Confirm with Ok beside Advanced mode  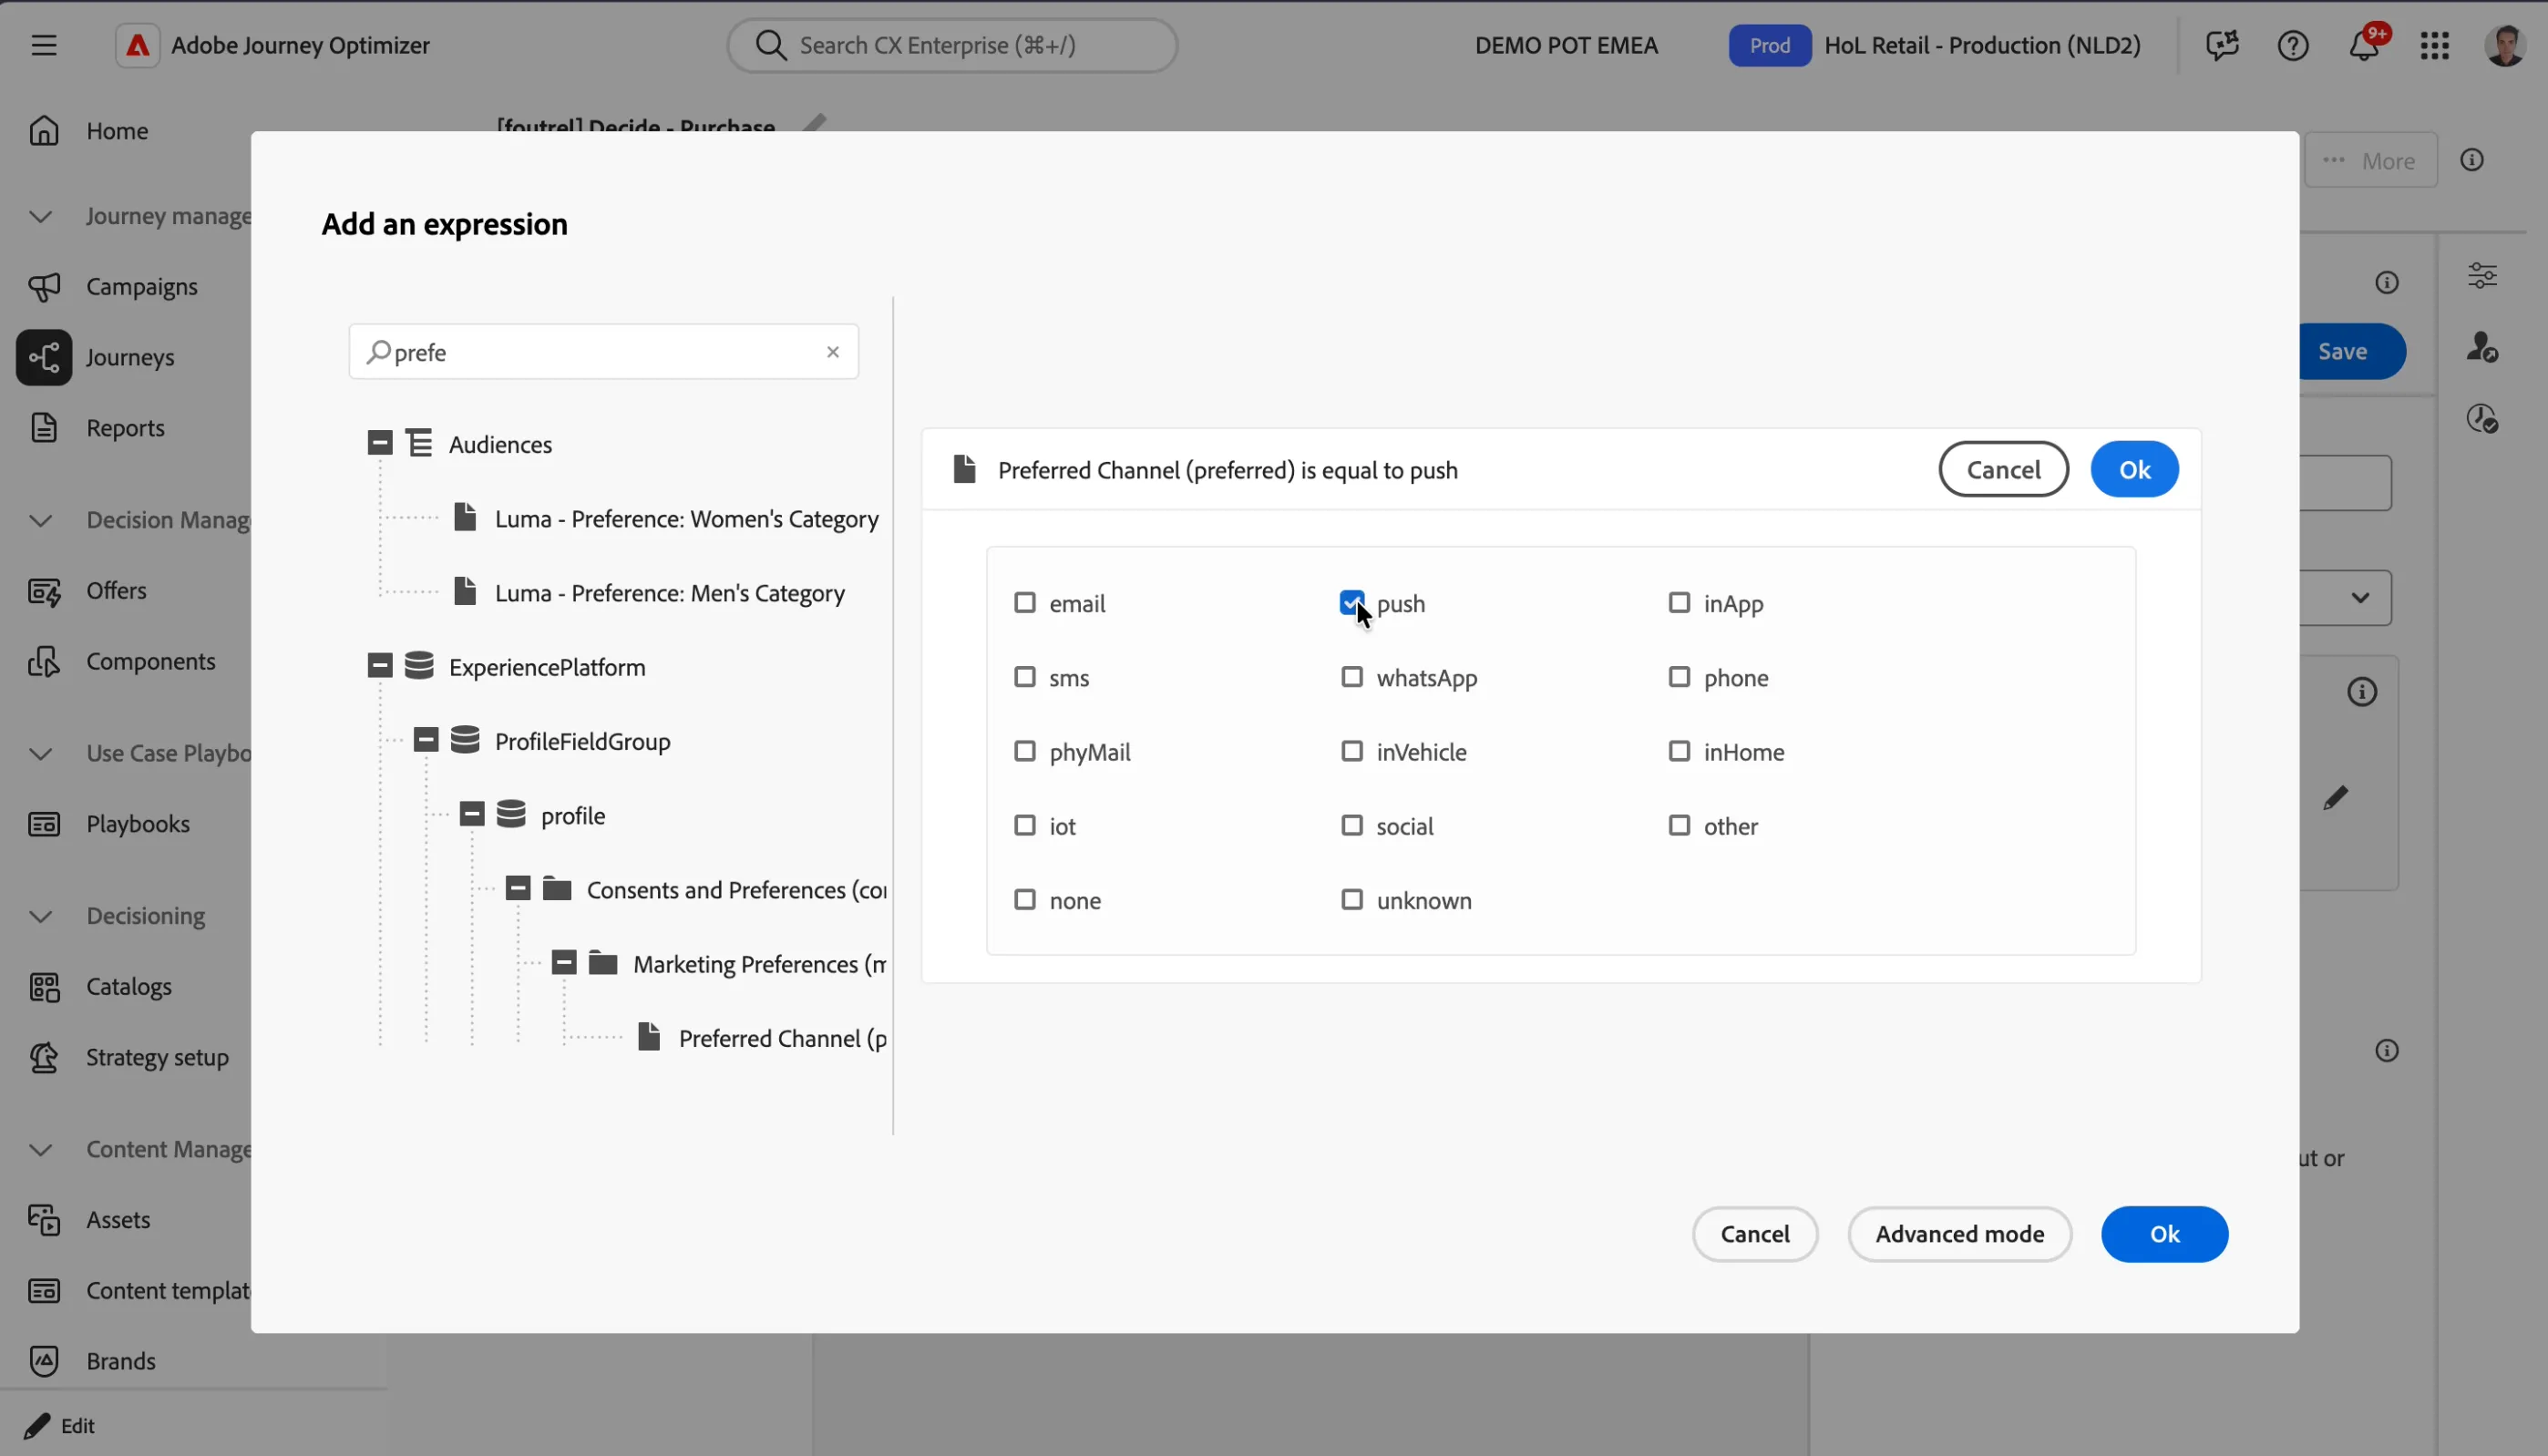click(2165, 1235)
